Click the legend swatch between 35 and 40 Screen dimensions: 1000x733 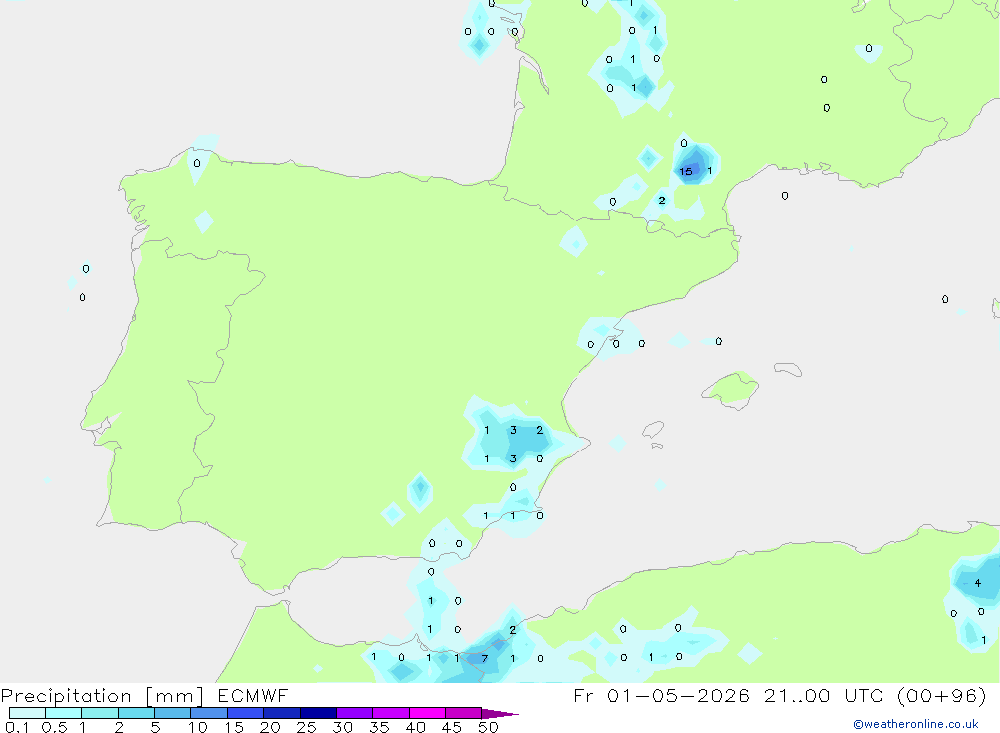tap(390, 713)
